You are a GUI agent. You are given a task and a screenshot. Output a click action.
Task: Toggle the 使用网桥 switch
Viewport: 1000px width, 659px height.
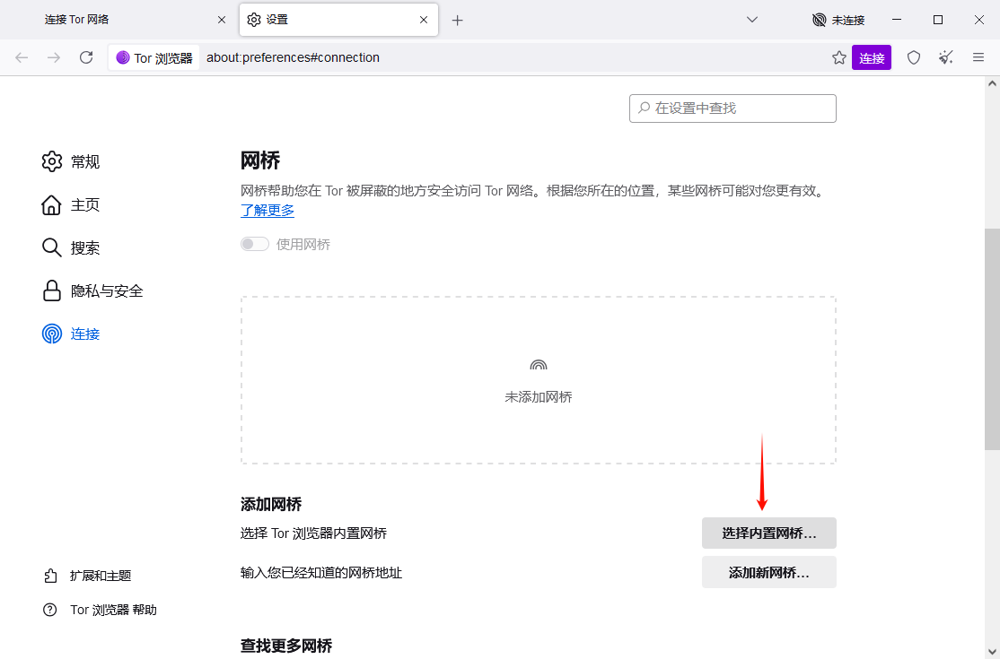[x=255, y=244]
